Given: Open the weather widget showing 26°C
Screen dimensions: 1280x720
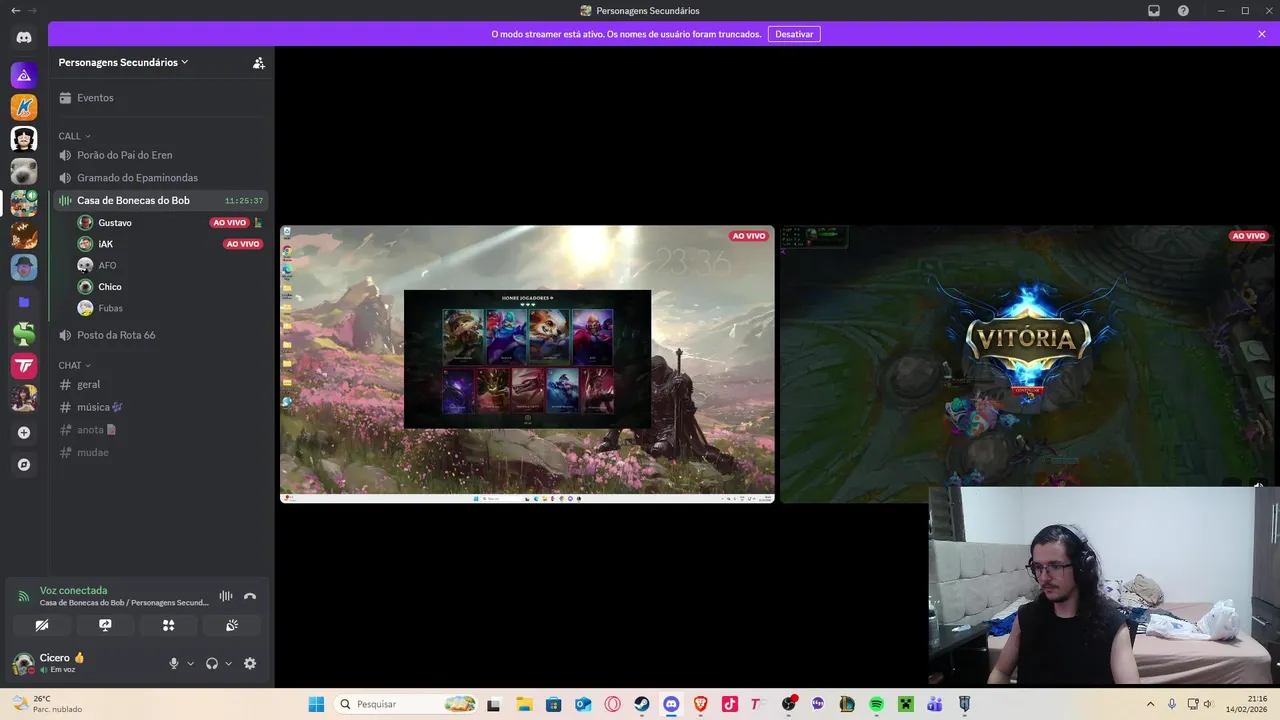Looking at the screenshot, I should (46, 704).
